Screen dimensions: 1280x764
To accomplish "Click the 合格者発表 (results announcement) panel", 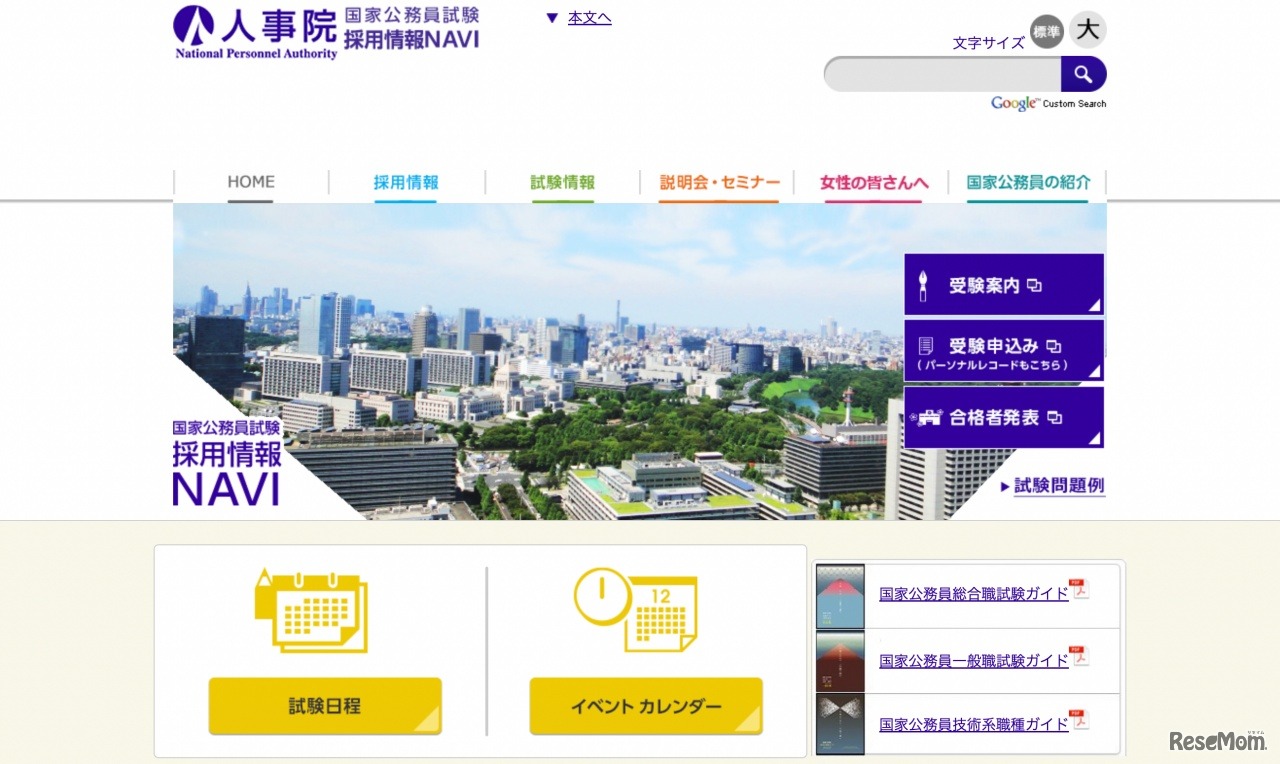I will pos(1000,417).
